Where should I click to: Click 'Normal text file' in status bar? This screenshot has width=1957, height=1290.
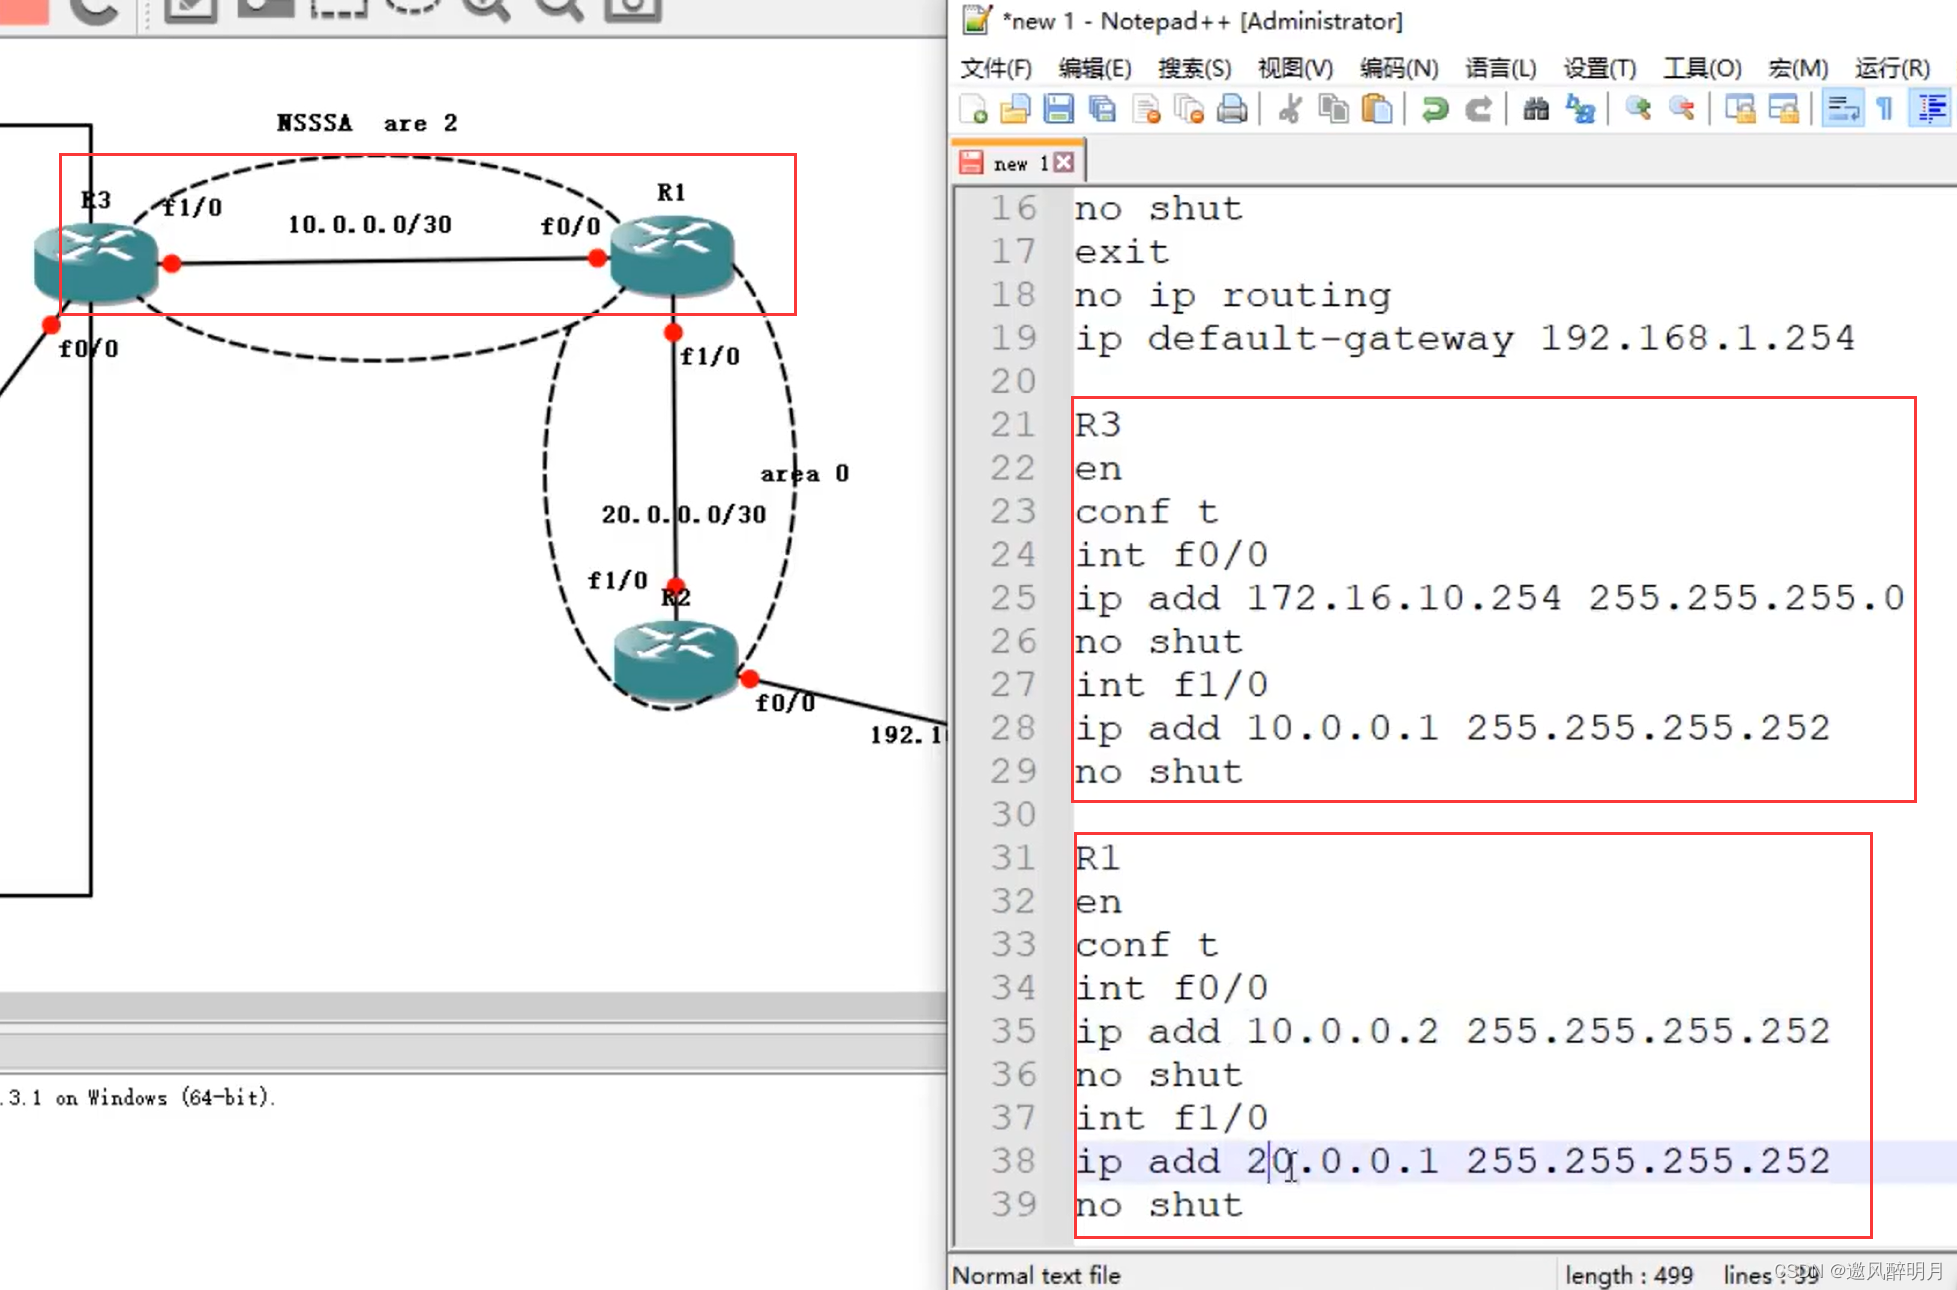pos(1036,1275)
